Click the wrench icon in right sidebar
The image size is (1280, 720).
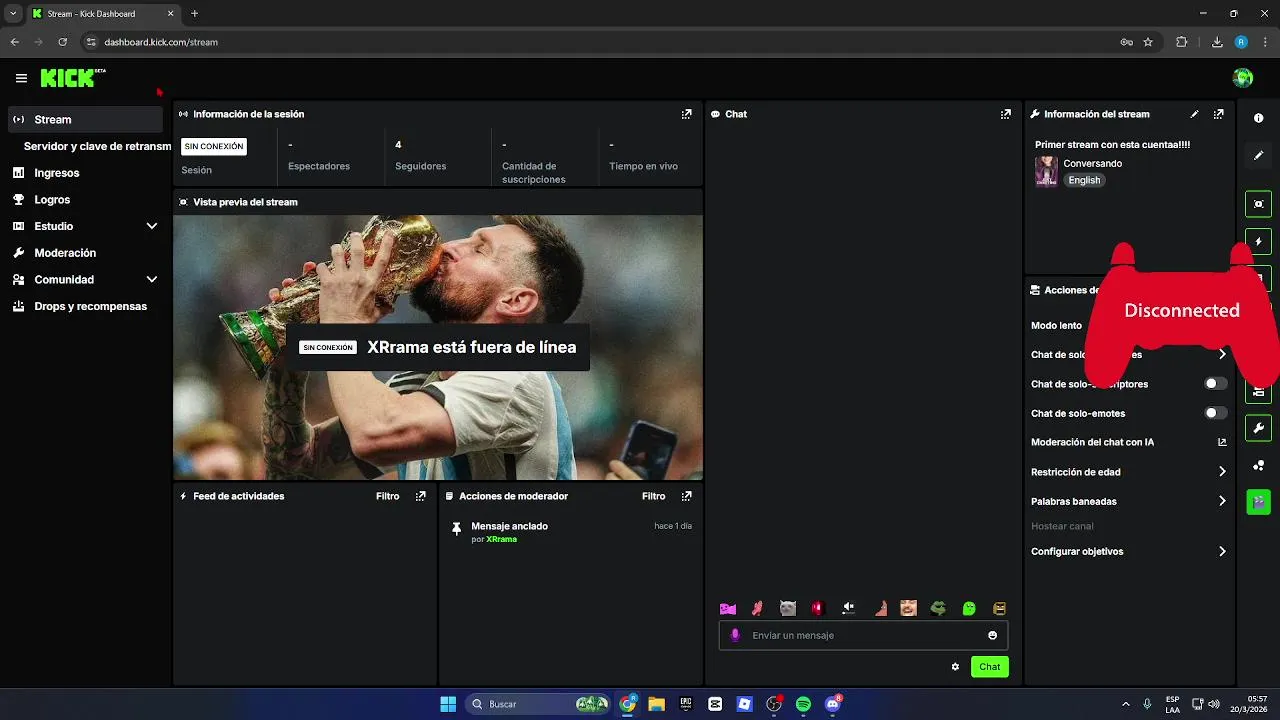(1258, 428)
